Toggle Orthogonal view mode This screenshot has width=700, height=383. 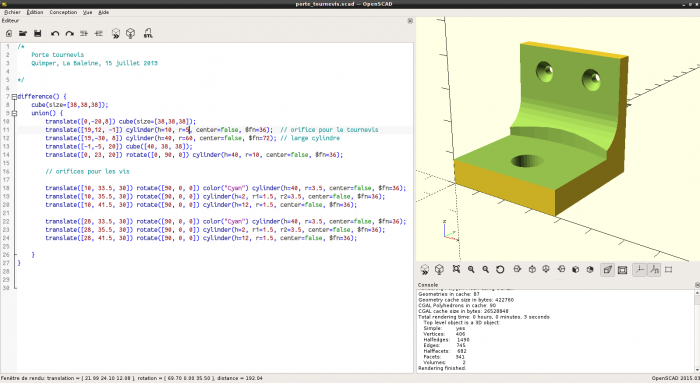coord(622,270)
